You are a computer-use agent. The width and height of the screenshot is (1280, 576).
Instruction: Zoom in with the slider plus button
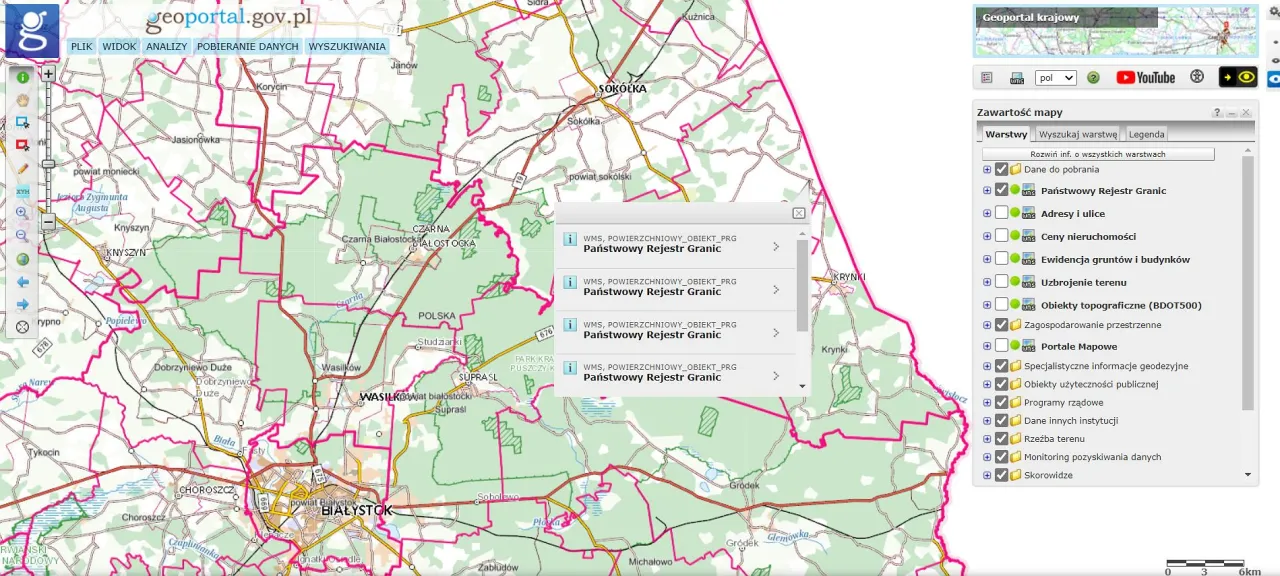point(48,73)
